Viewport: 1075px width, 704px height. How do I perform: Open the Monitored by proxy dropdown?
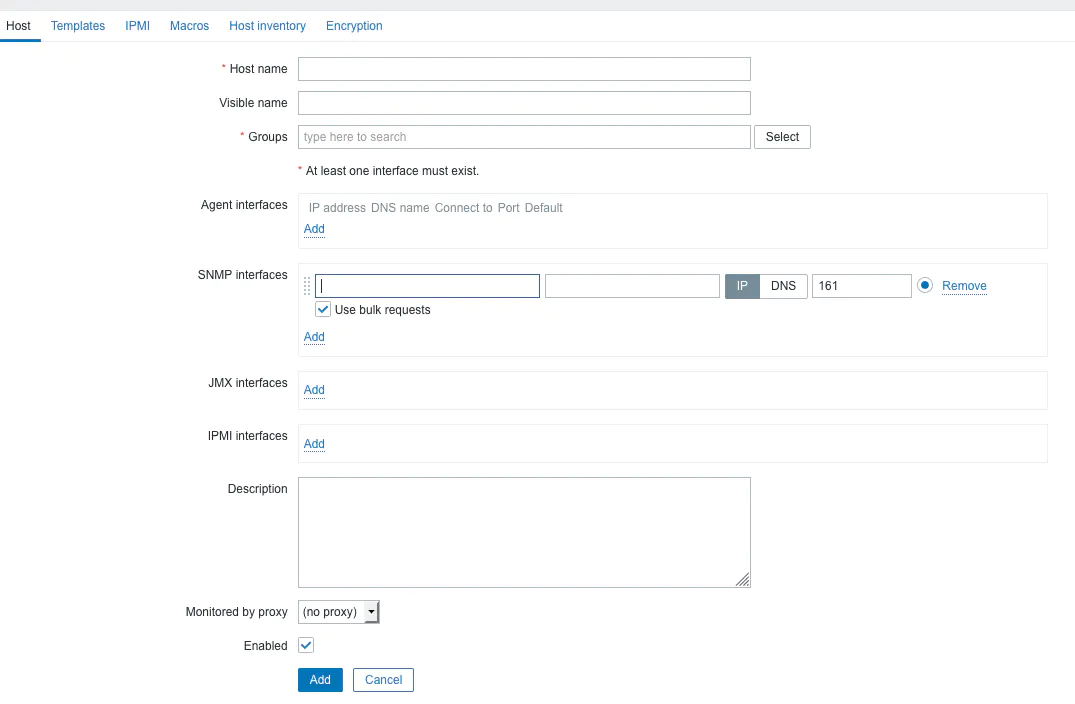click(x=339, y=612)
